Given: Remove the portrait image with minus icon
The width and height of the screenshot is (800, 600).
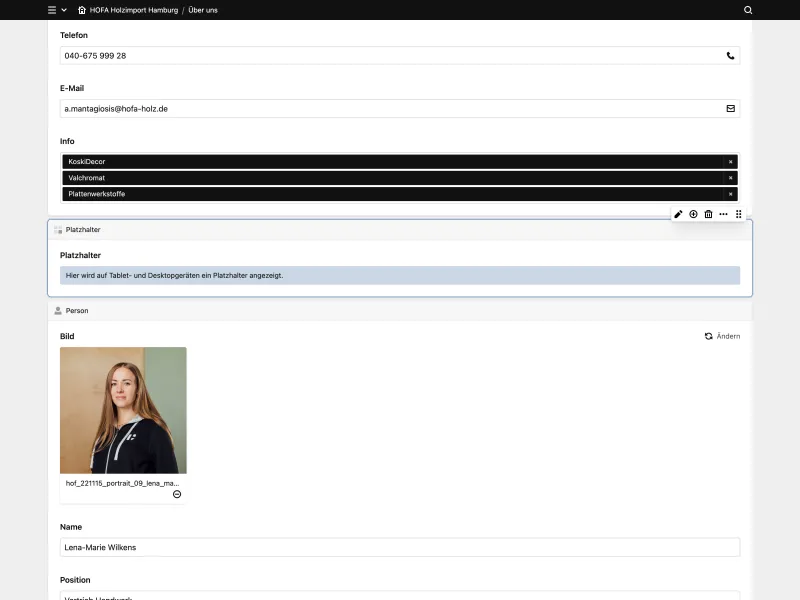Looking at the screenshot, I should (177, 493).
